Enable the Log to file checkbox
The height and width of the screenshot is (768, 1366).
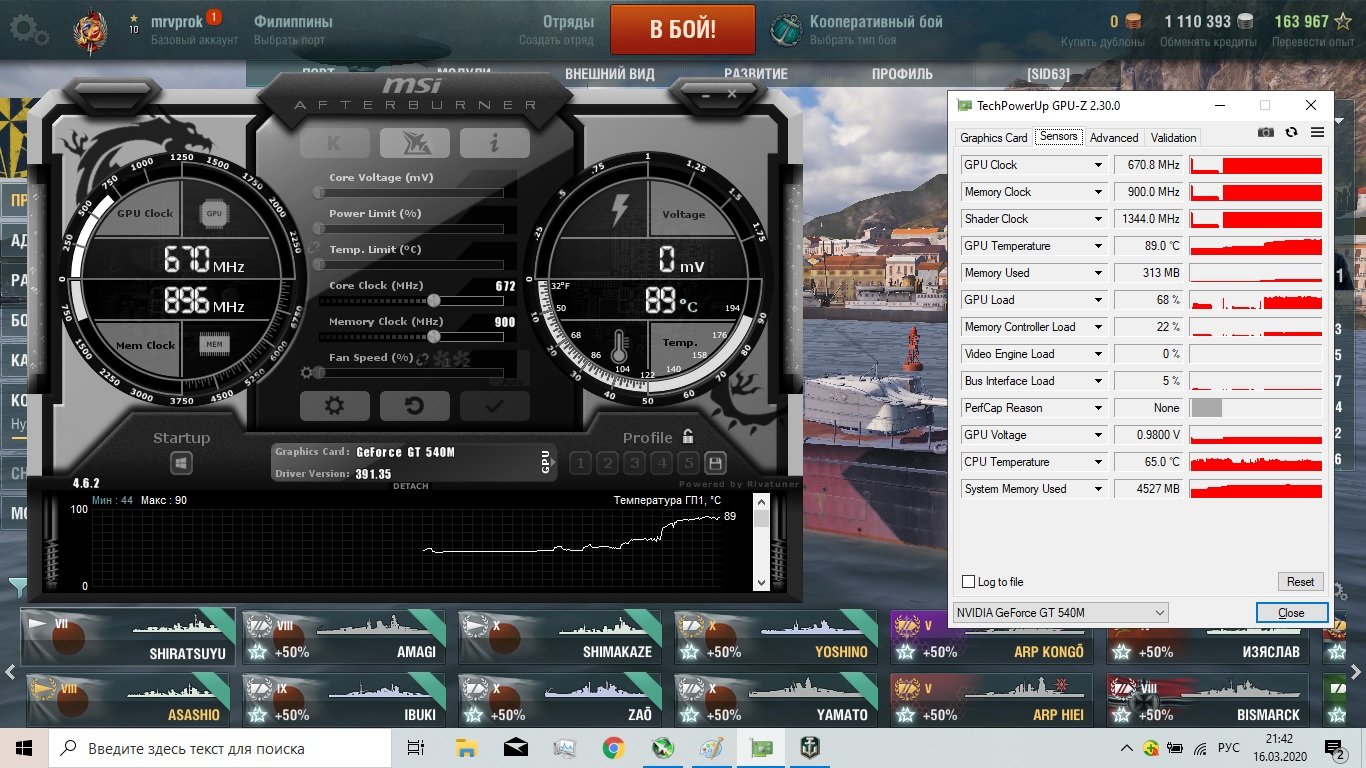coord(968,582)
